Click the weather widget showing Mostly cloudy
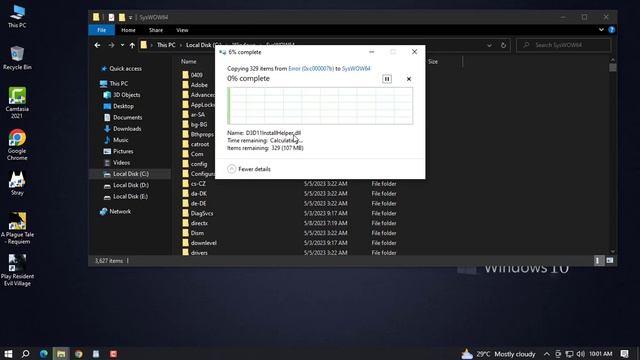640x360 pixels. (x=498, y=353)
